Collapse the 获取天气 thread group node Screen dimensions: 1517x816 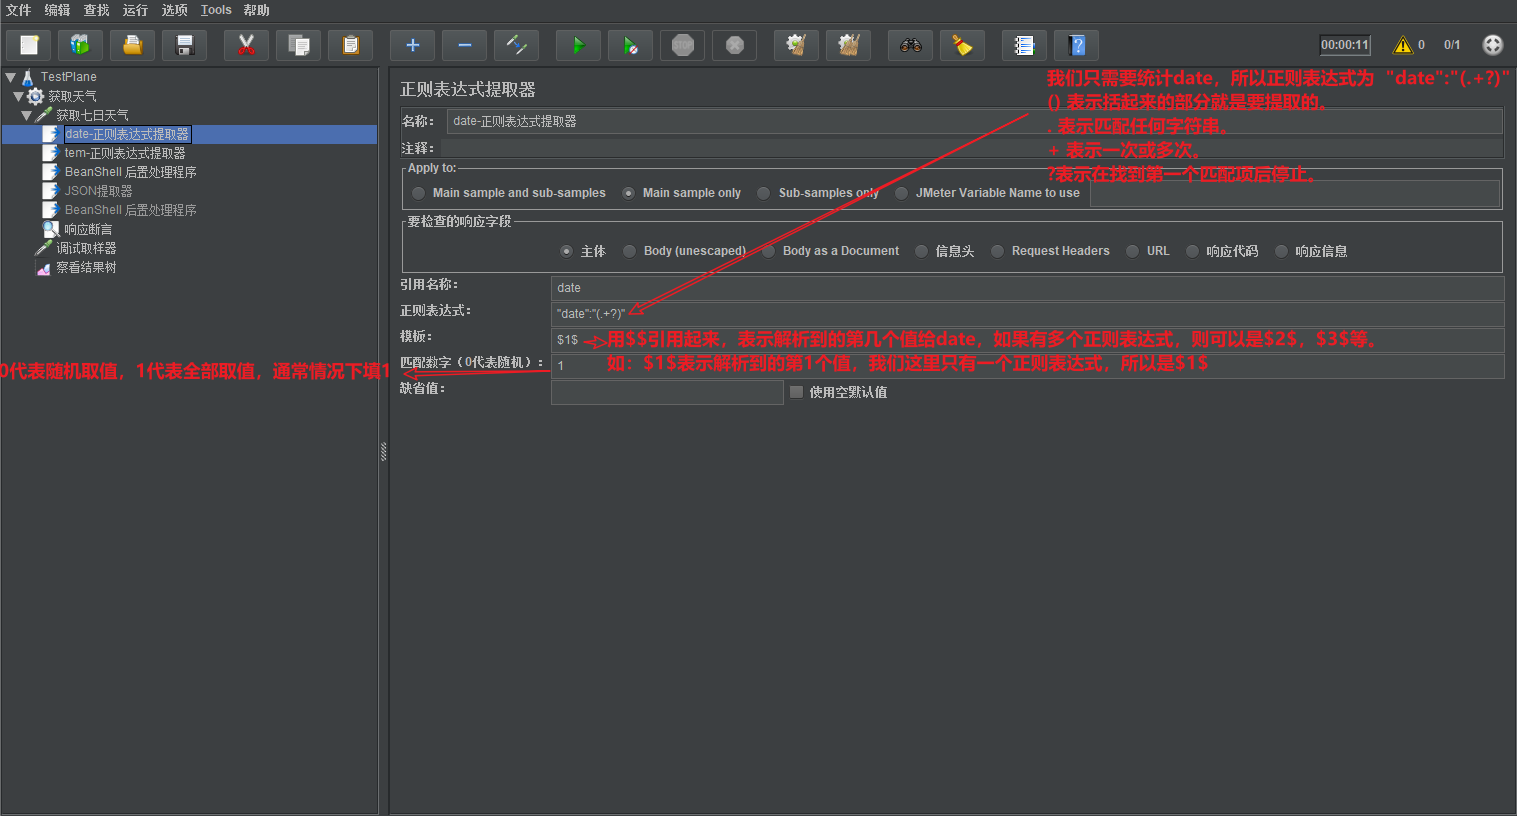tap(18, 96)
